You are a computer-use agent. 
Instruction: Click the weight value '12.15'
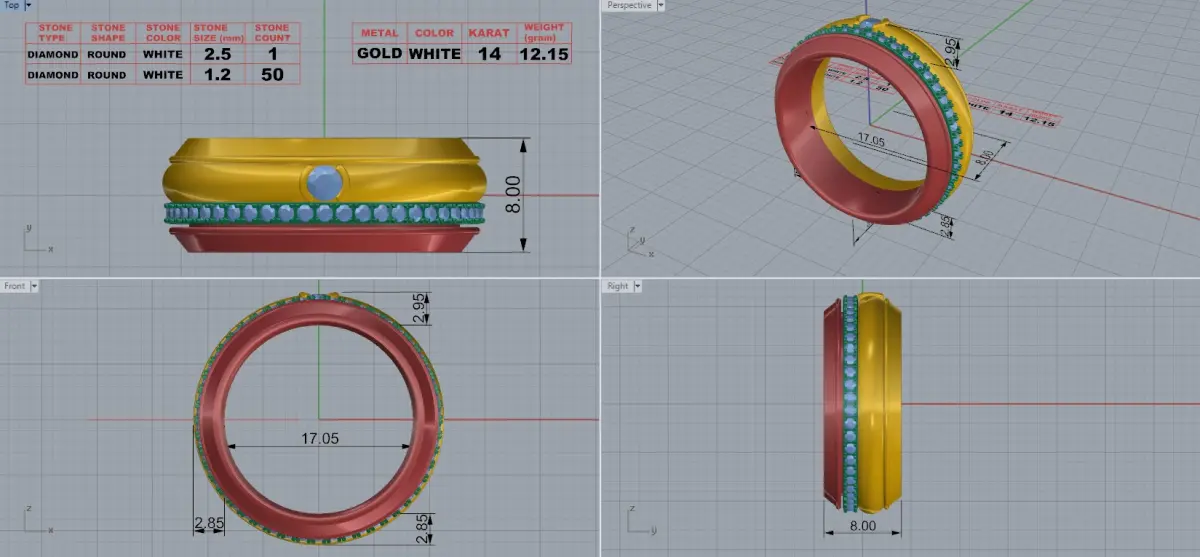pos(544,54)
